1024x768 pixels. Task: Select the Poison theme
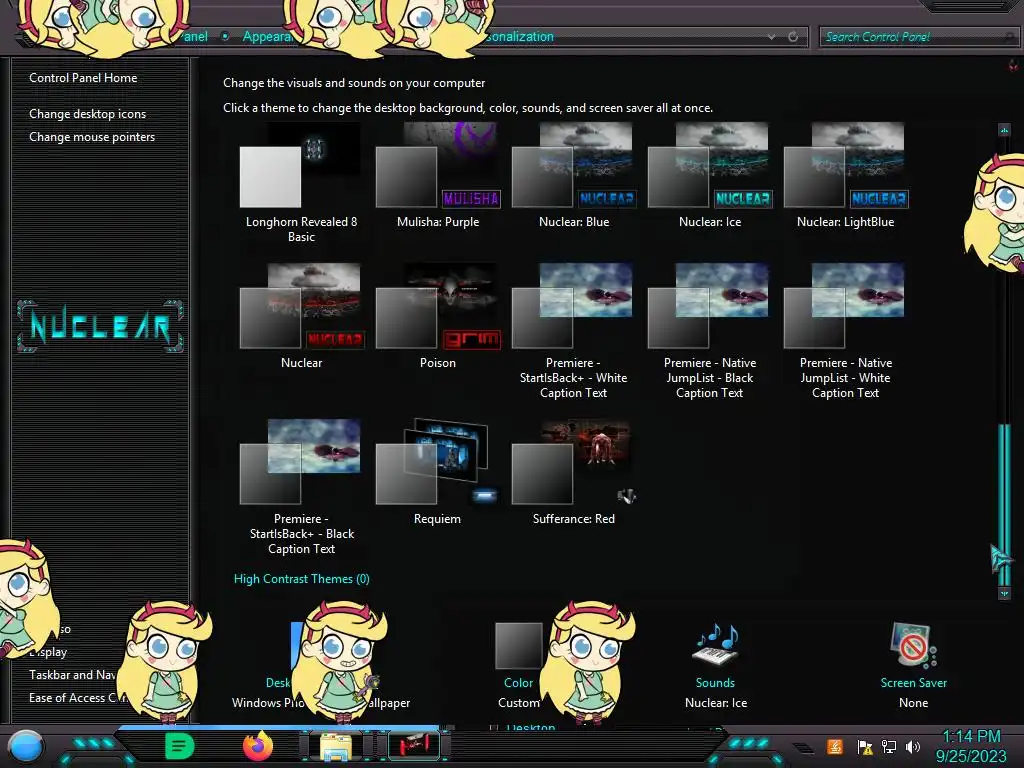438,317
